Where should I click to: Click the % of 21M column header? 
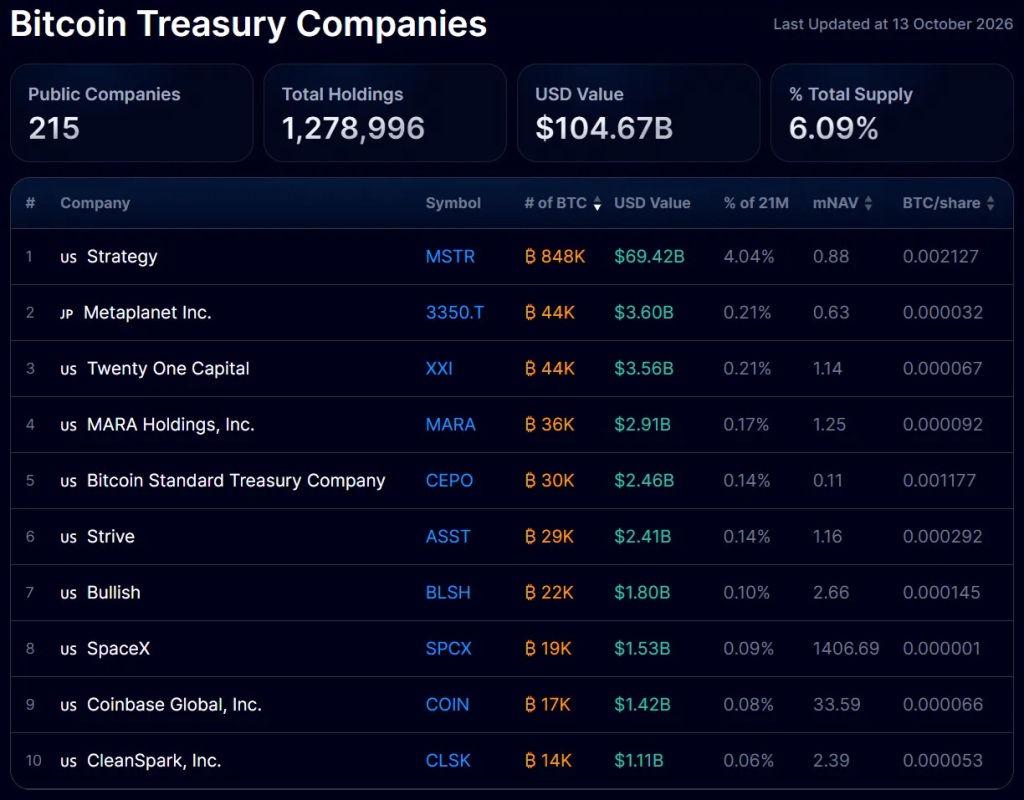click(756, 203)
